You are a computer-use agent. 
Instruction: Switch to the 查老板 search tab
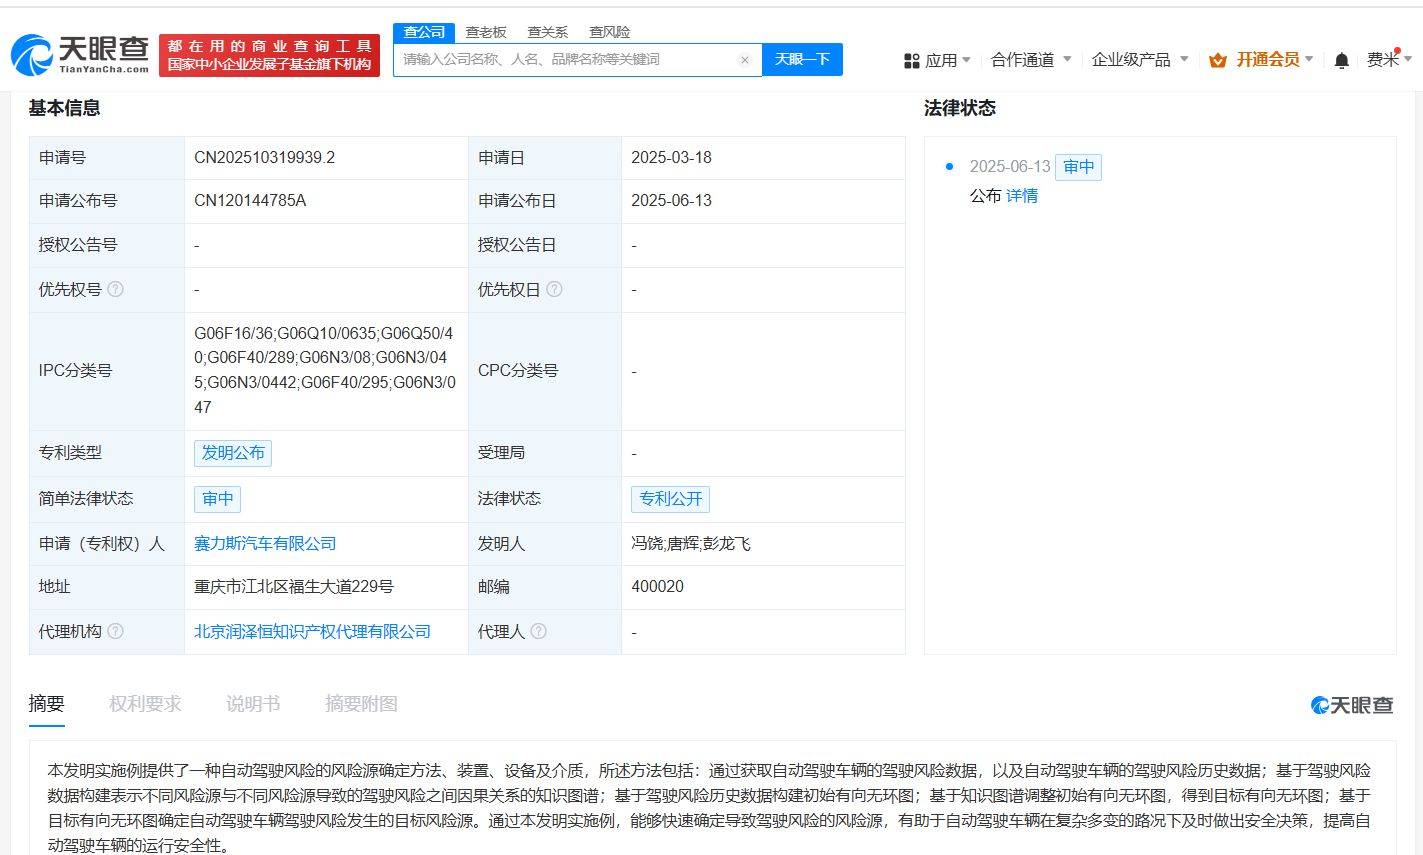click(x=484, y=31)
